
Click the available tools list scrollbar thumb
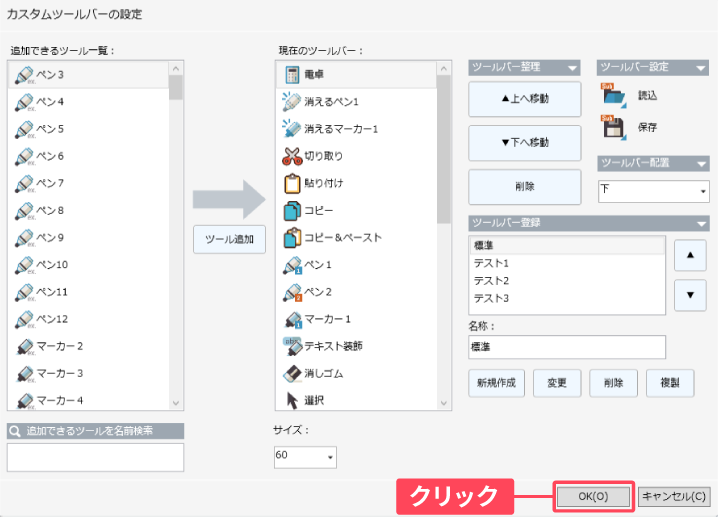pyautogui.click(x=176, y=87)
